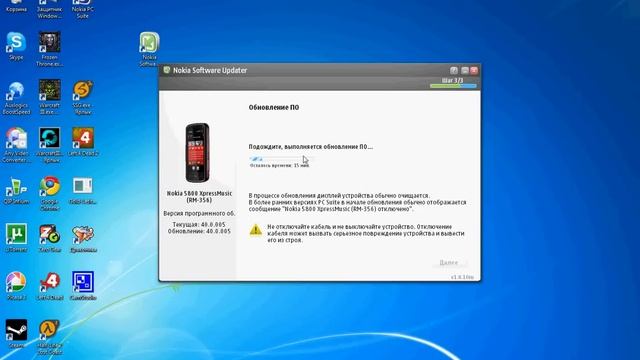Image resolution: width=640 pixels, height=360 pixels.
Task: Minimize the Nokia Software Updater window
Action: click(464, 70)
